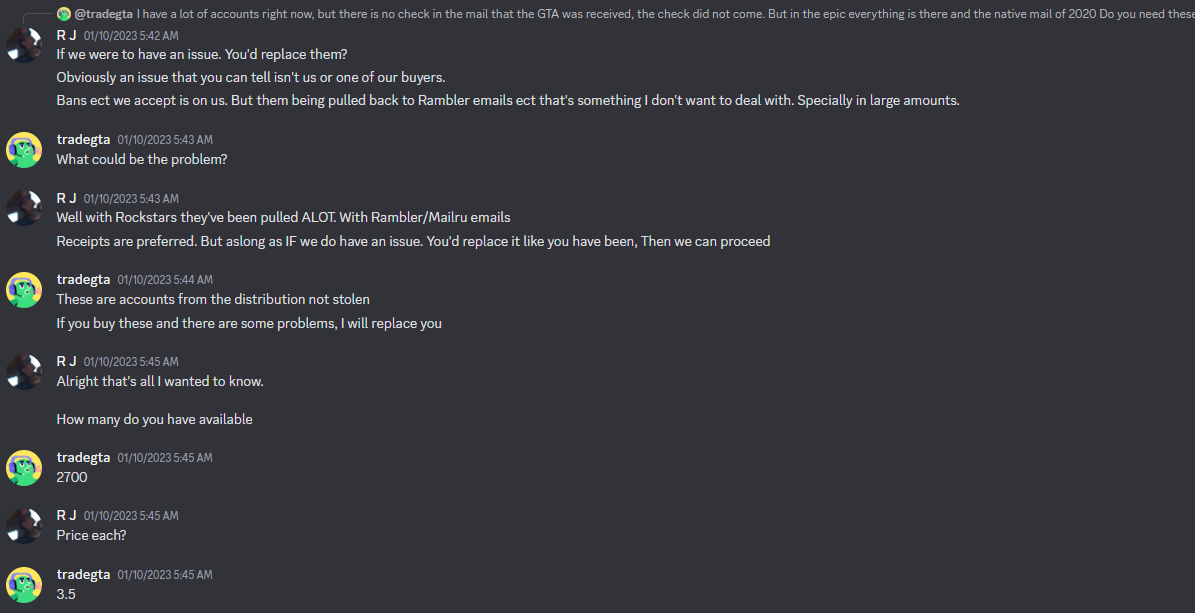
Task: Open R J's username above 'Price each?'
Action: coord(66,515)
